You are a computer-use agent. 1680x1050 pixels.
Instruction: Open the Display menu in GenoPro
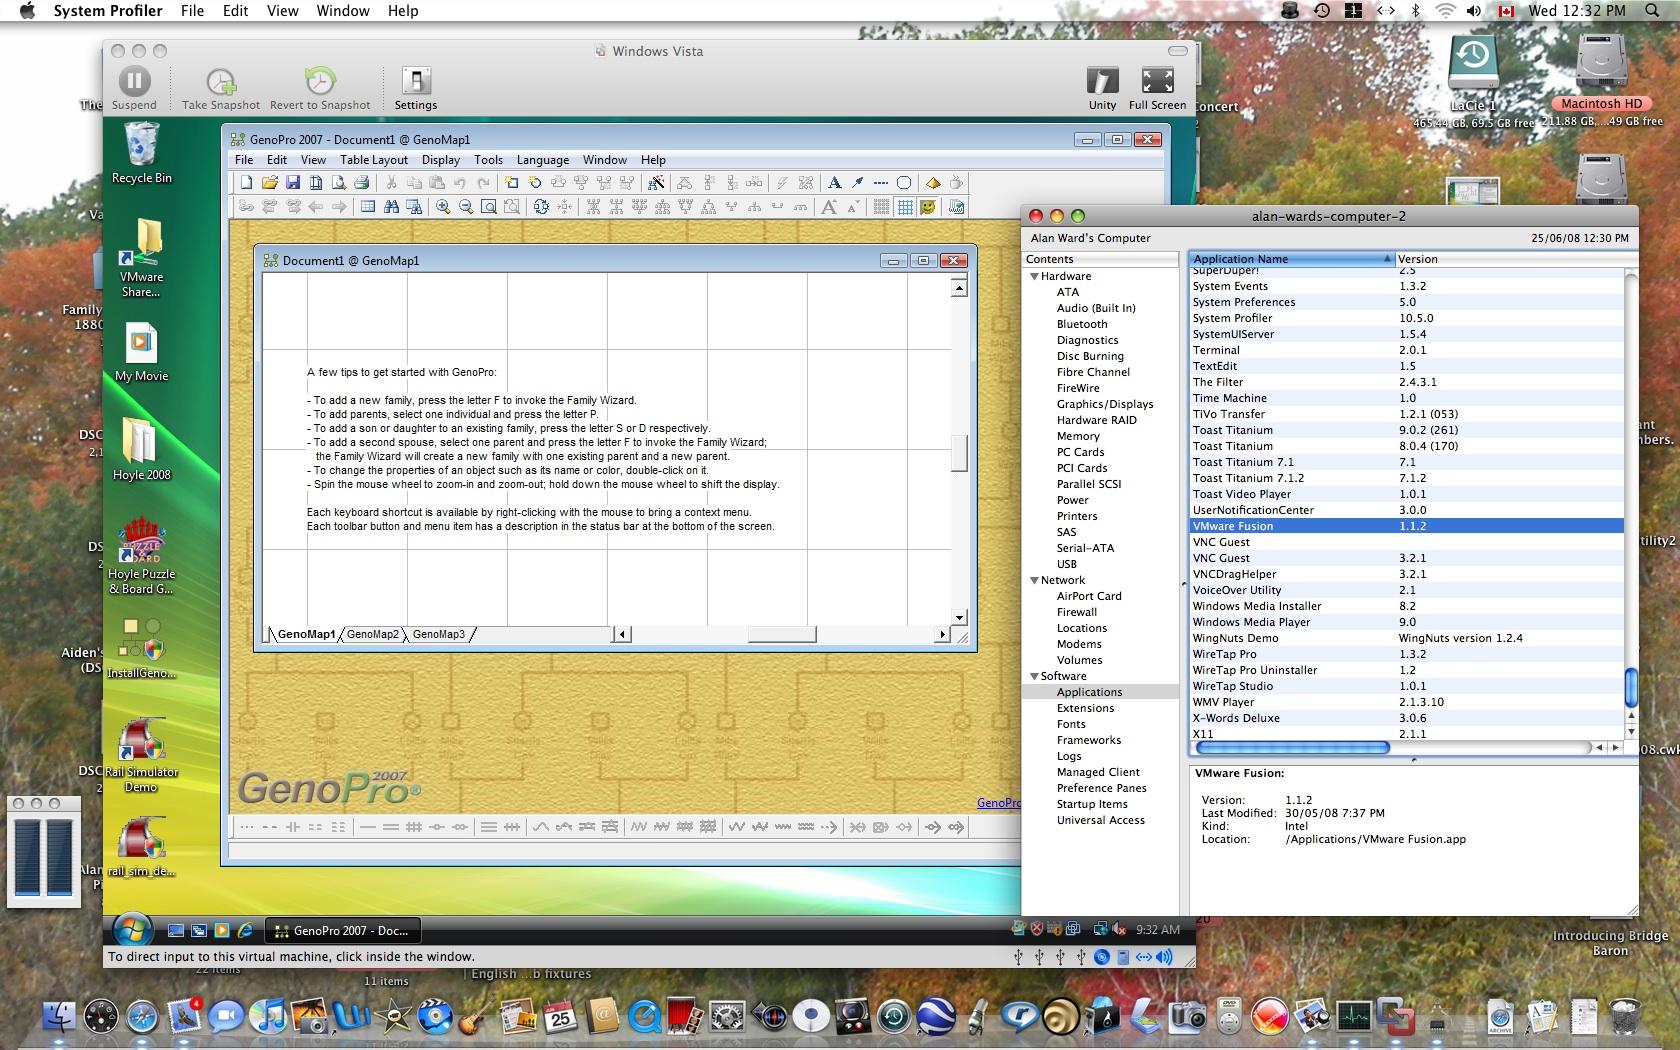pyautogui.click(x=441, y=160)
